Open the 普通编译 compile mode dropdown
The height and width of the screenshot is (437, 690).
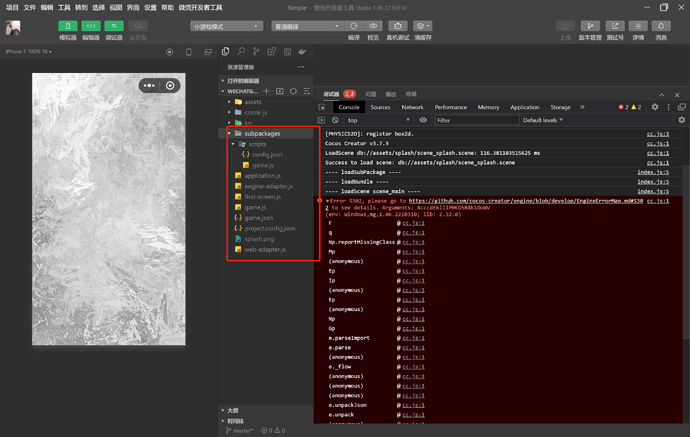pos(307,26)
